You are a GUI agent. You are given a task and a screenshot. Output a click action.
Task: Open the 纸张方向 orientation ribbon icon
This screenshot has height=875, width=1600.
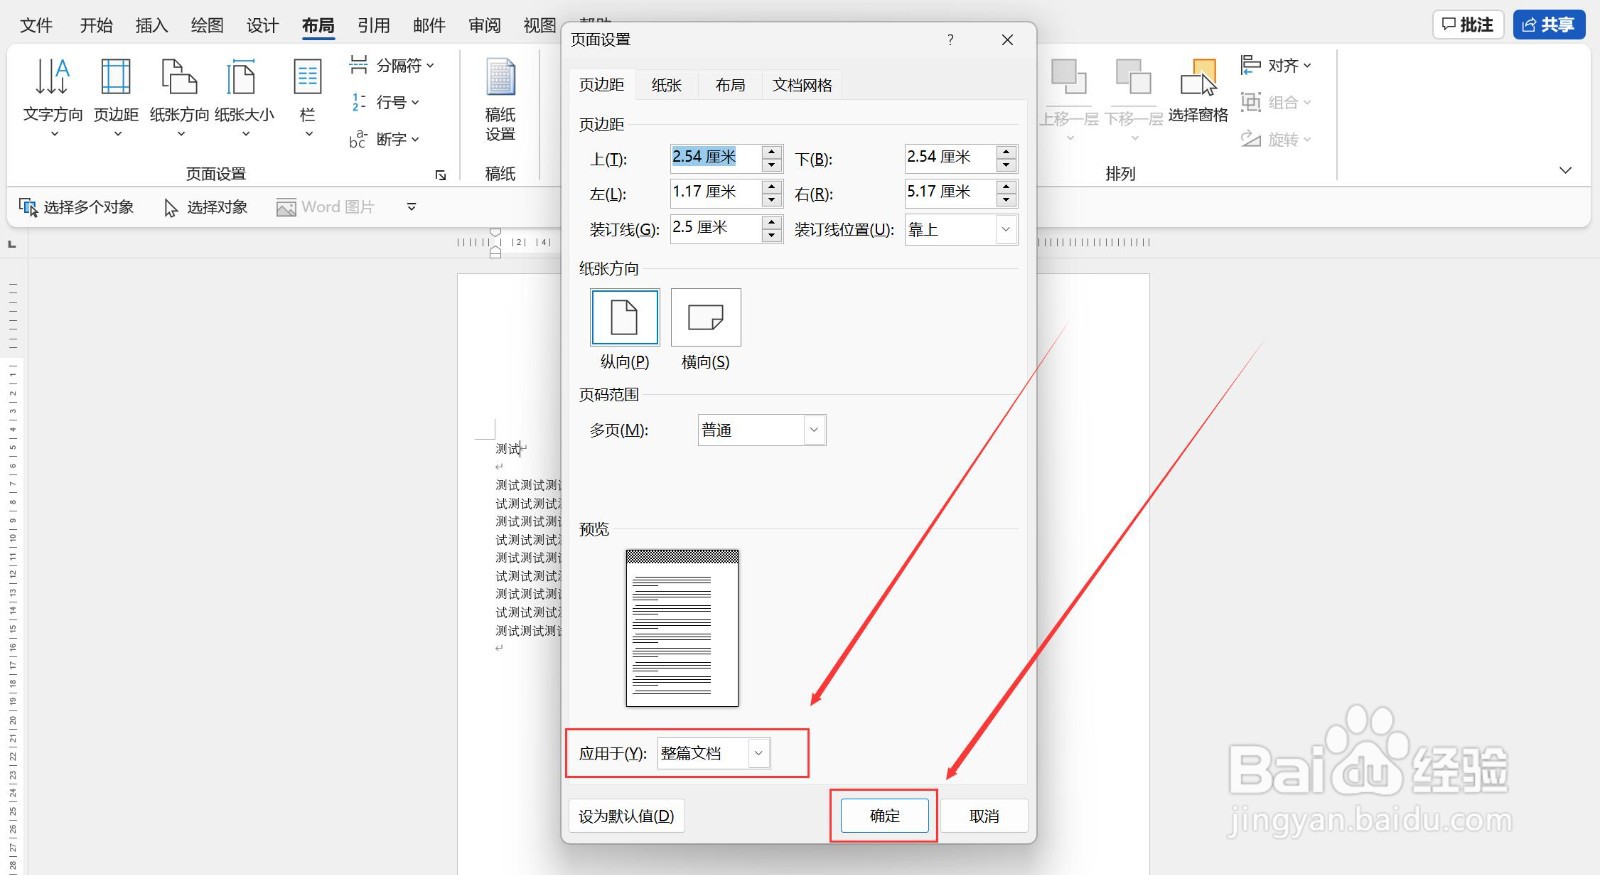[x=180, y=96]
